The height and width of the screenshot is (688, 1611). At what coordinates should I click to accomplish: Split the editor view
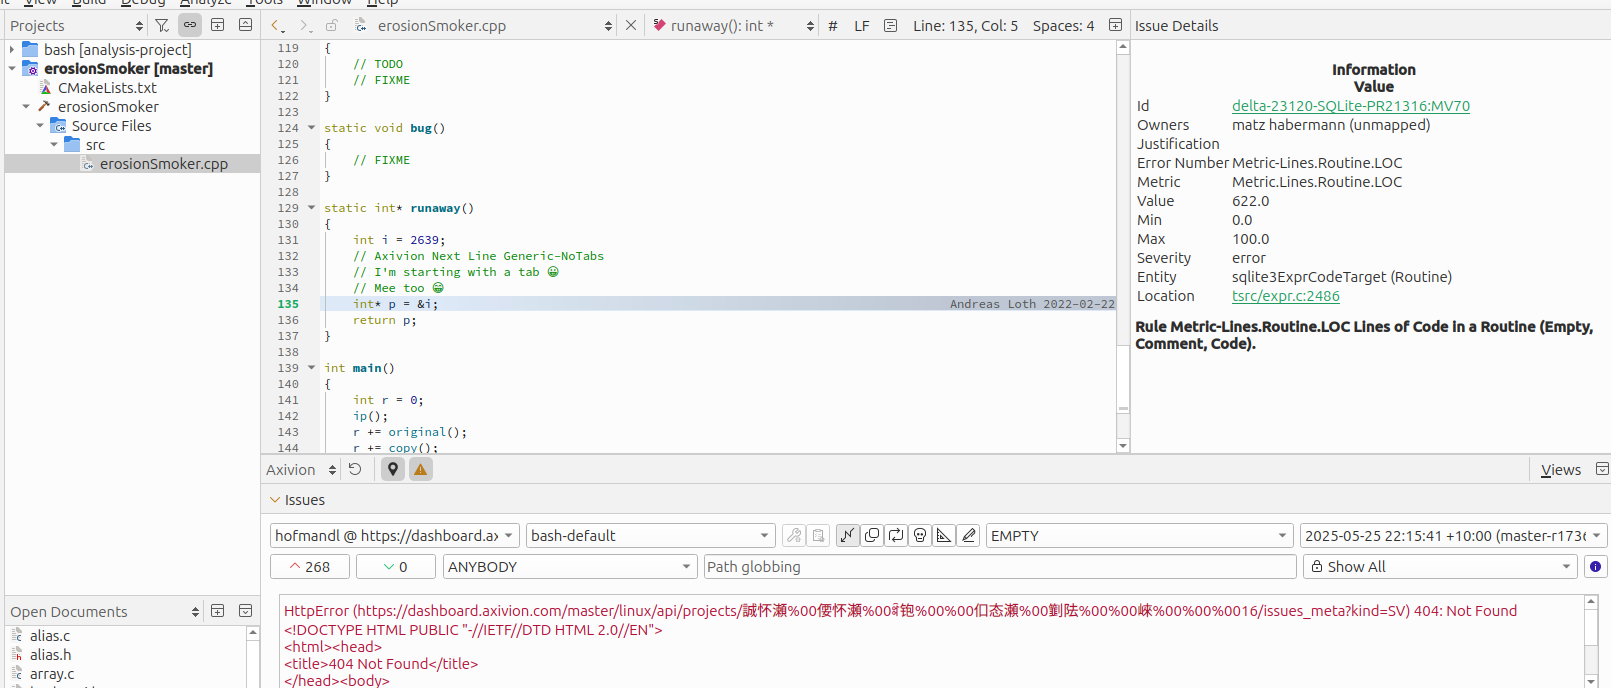click(x=1115, y=26)
